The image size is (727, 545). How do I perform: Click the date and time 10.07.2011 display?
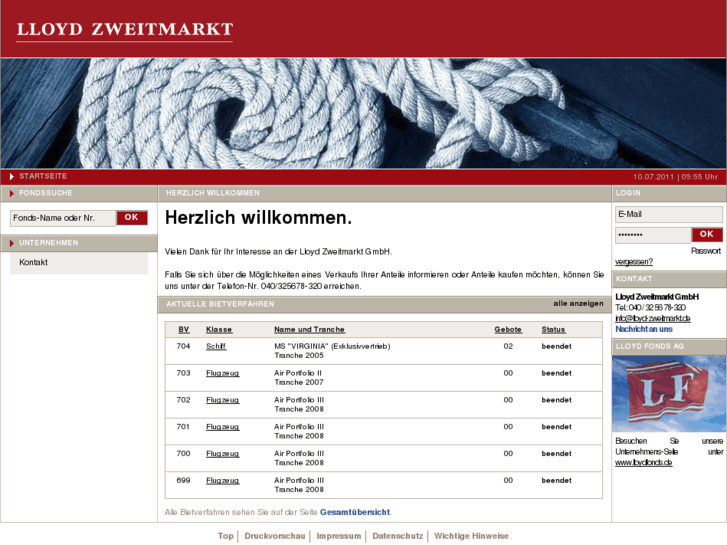[675, 177]
